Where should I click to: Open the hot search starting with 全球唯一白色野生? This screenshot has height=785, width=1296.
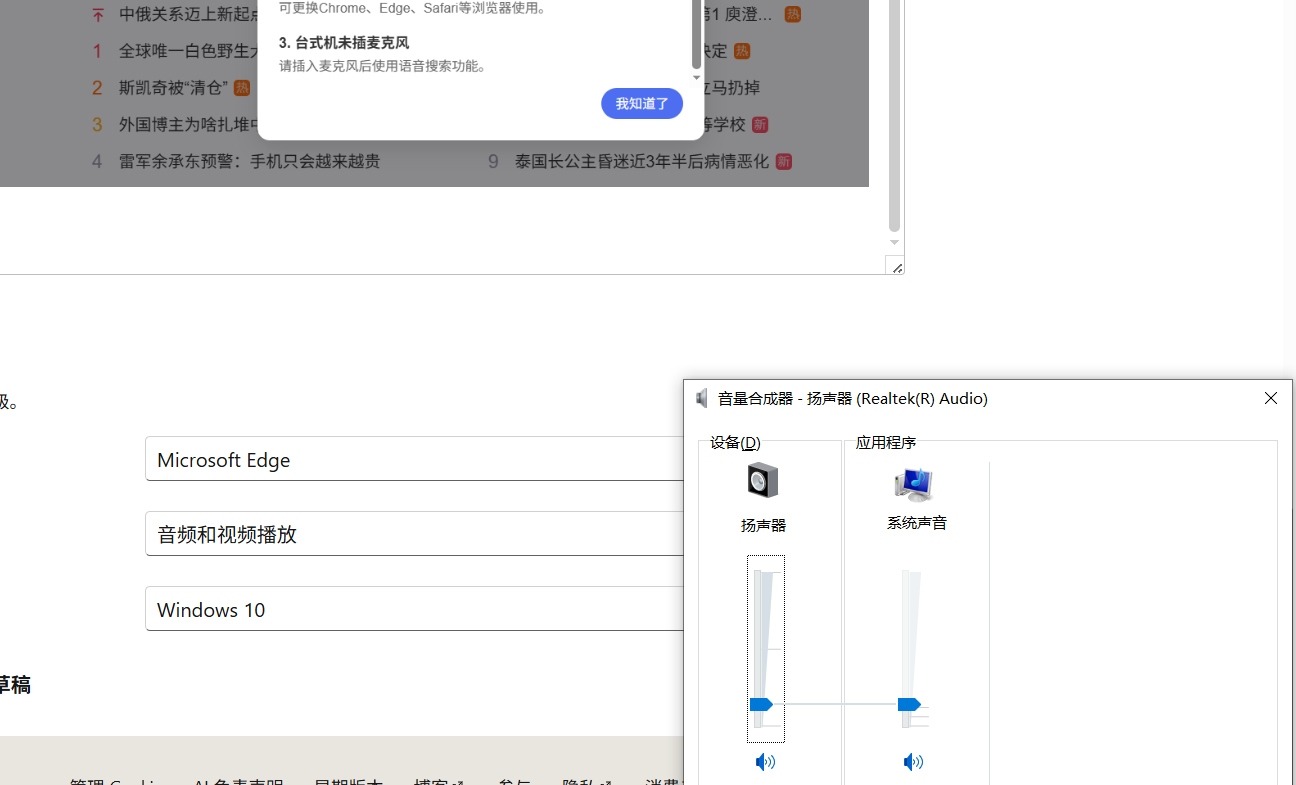tap(188, 51)
